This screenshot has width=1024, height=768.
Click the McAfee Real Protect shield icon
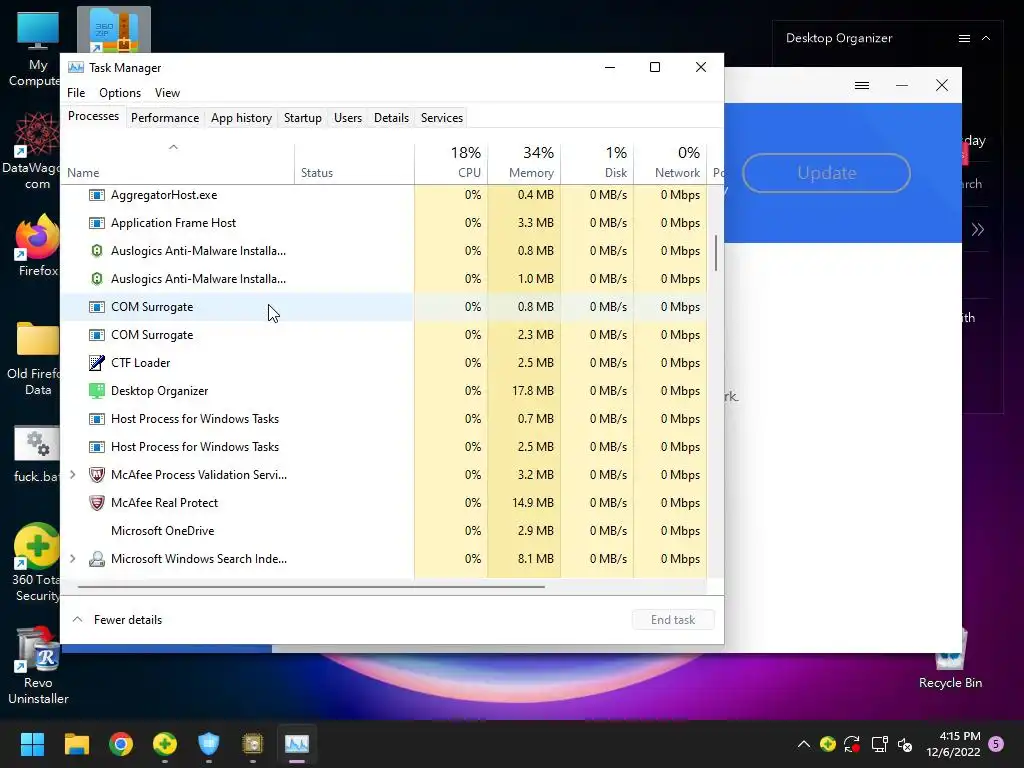point(97,503)
